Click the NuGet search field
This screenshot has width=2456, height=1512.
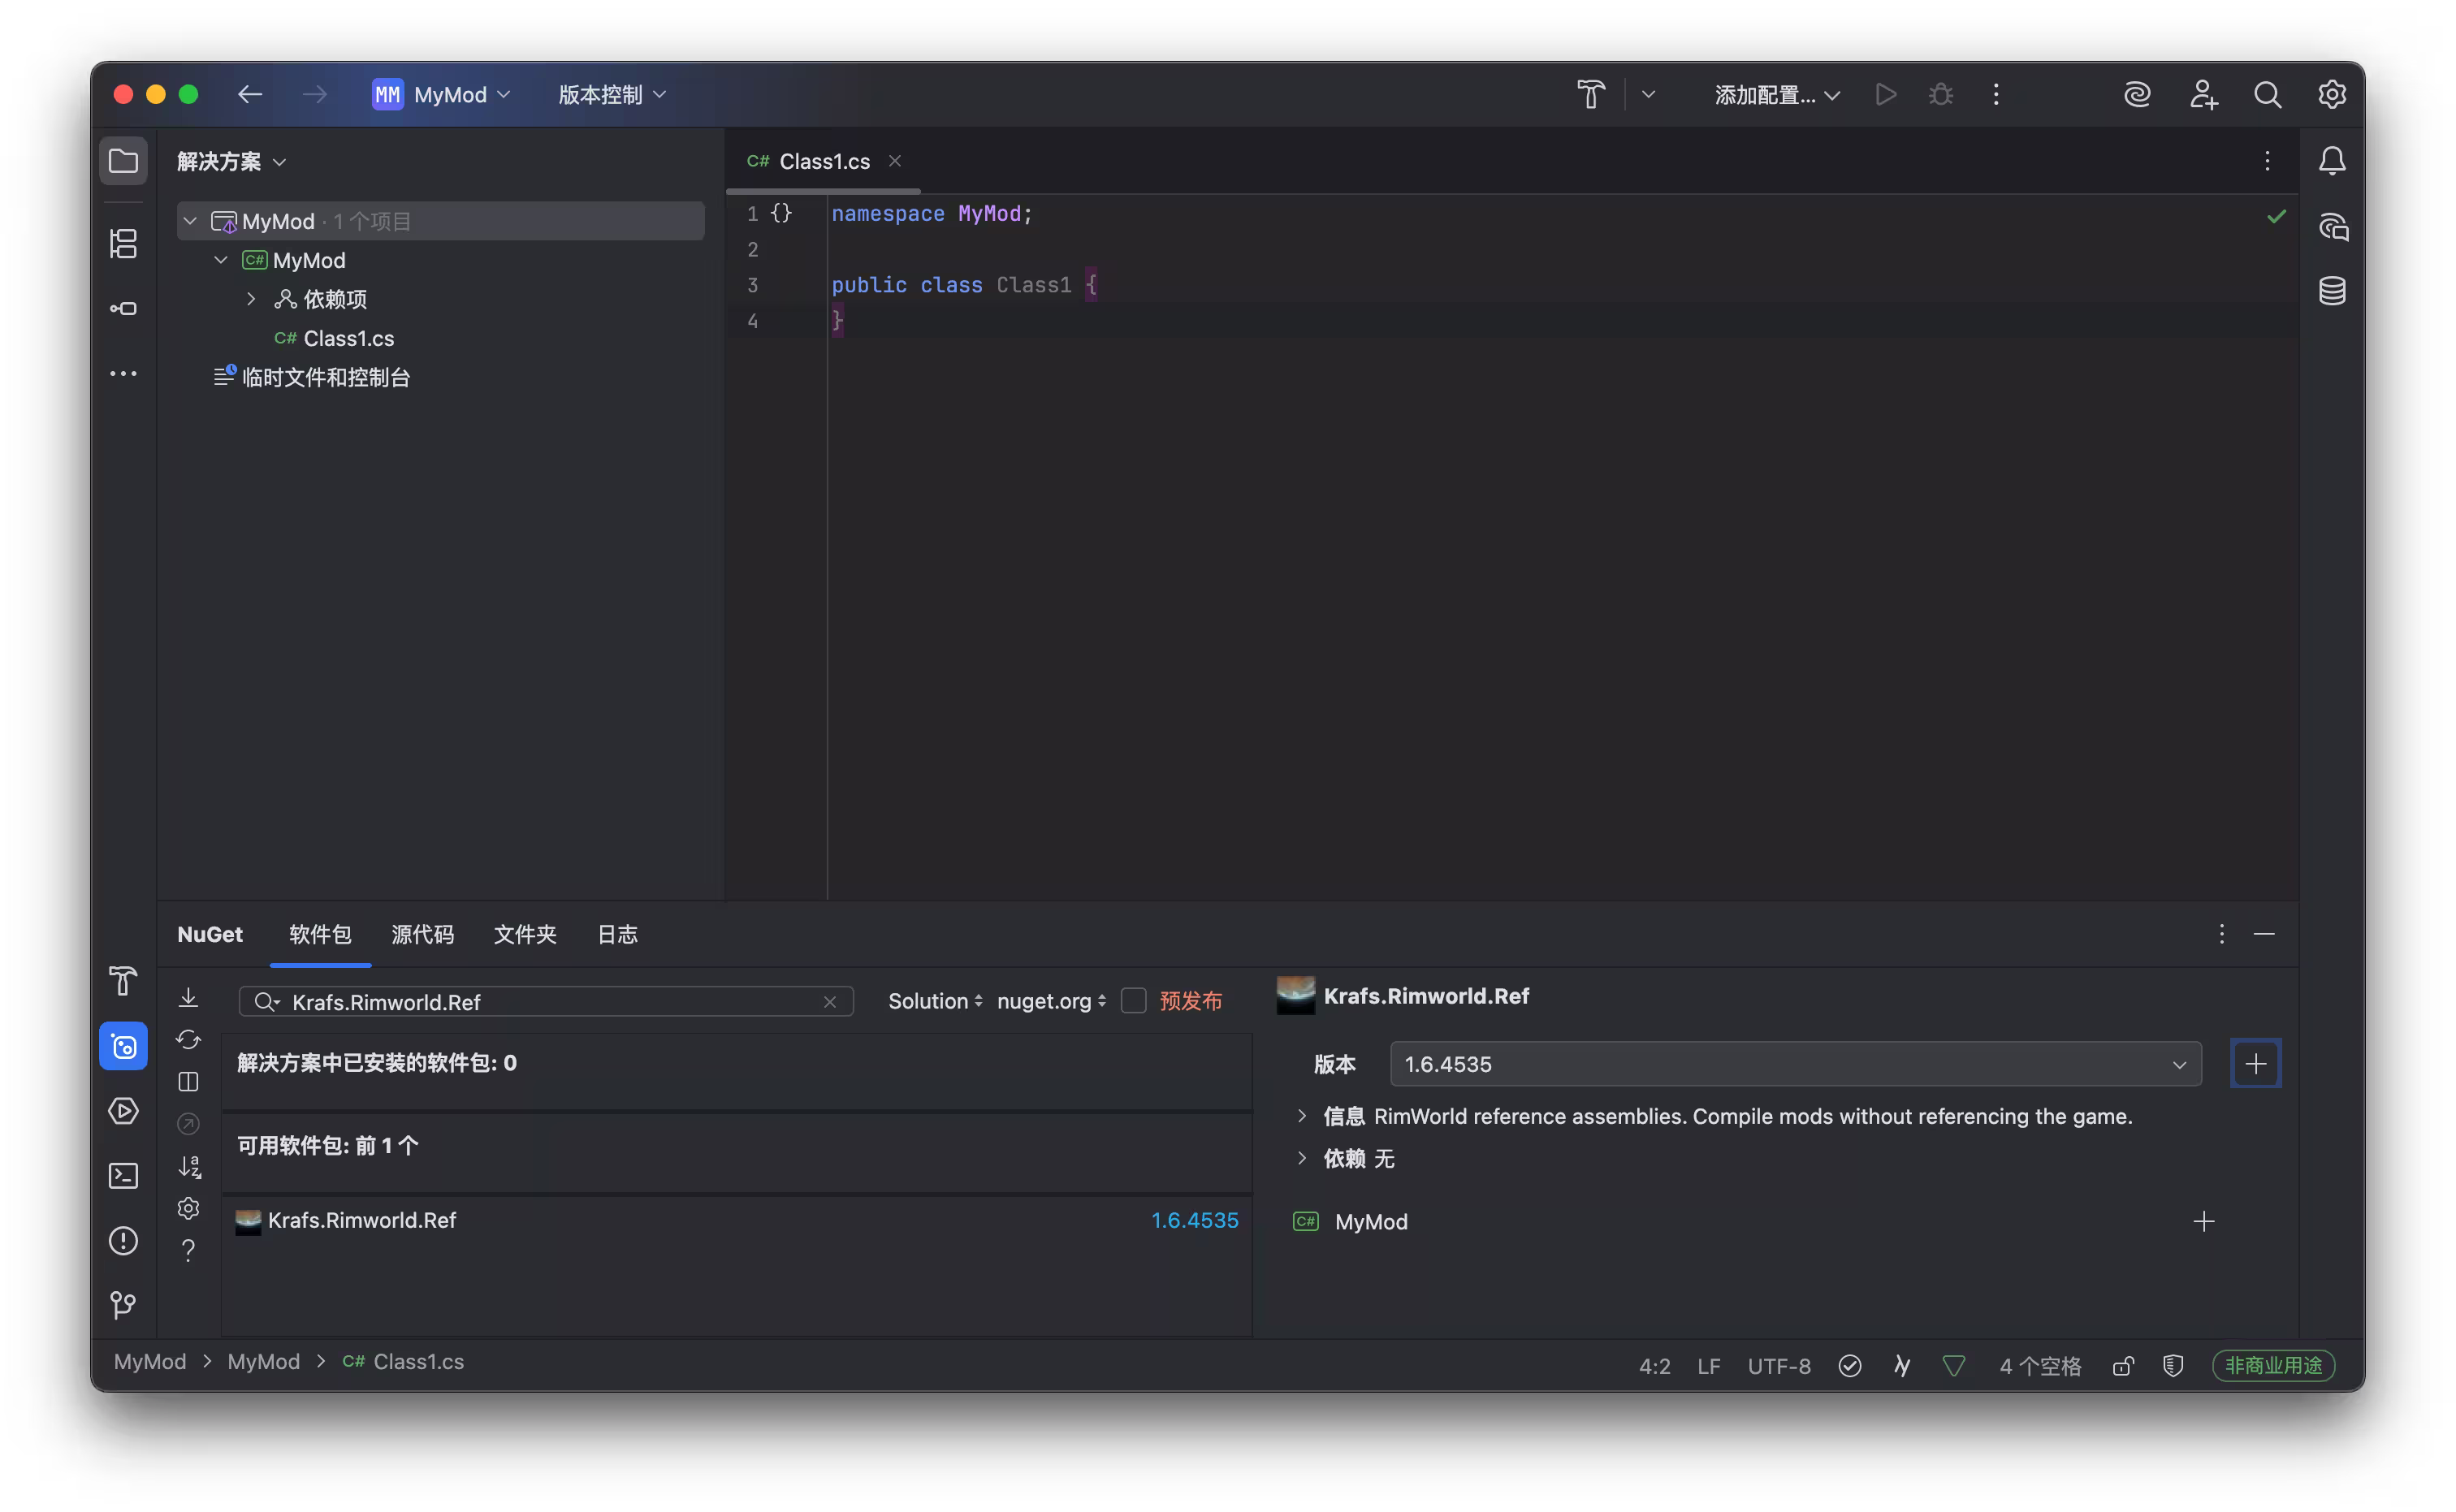click(545, 1002)
